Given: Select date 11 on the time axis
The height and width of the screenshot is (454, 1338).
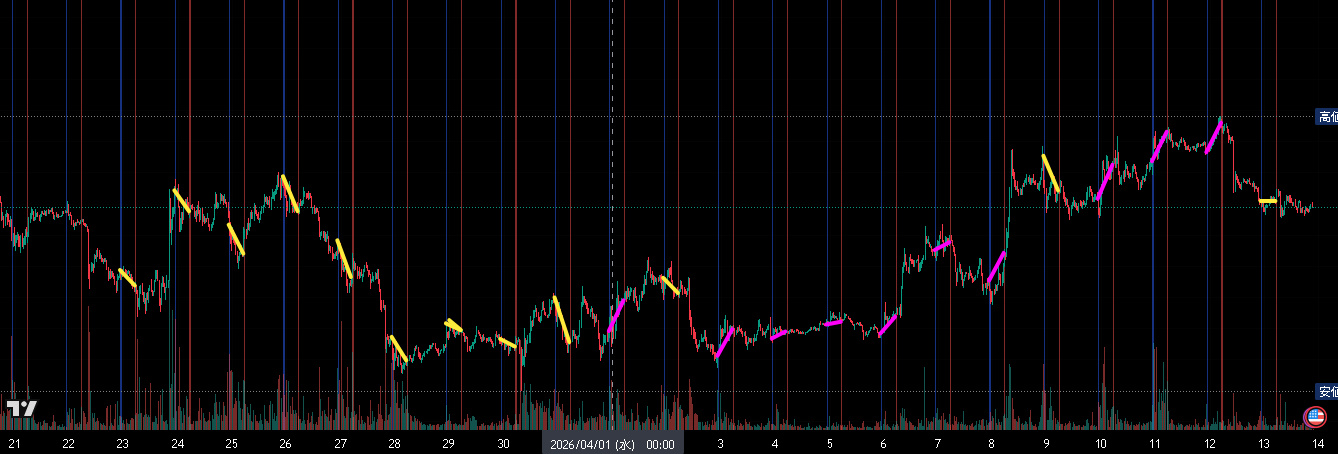Looking at the screenshot, I should click(x=1154, y=444).
